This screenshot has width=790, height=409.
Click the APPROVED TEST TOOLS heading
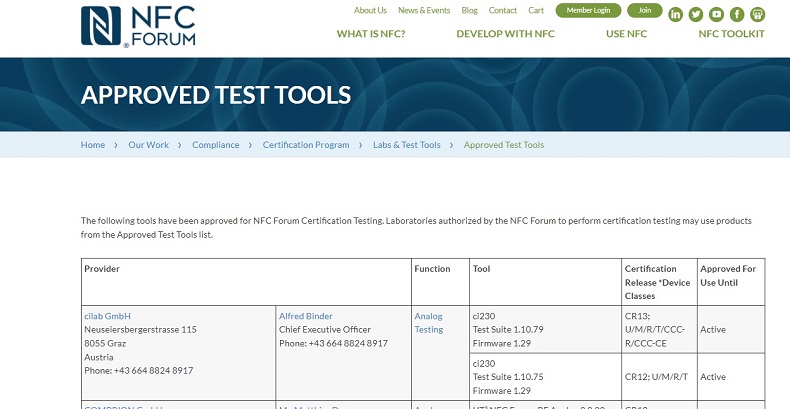[x=216, y=95]
